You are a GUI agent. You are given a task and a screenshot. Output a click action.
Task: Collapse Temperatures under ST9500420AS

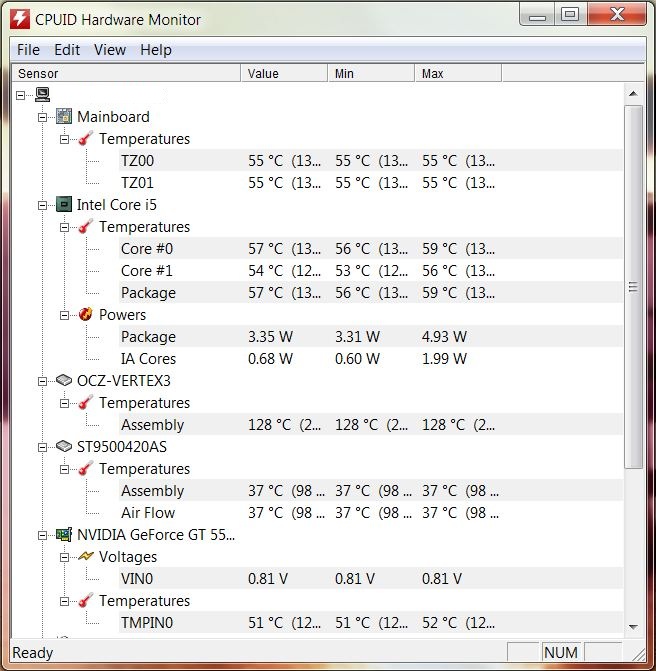tap(64, 469)
